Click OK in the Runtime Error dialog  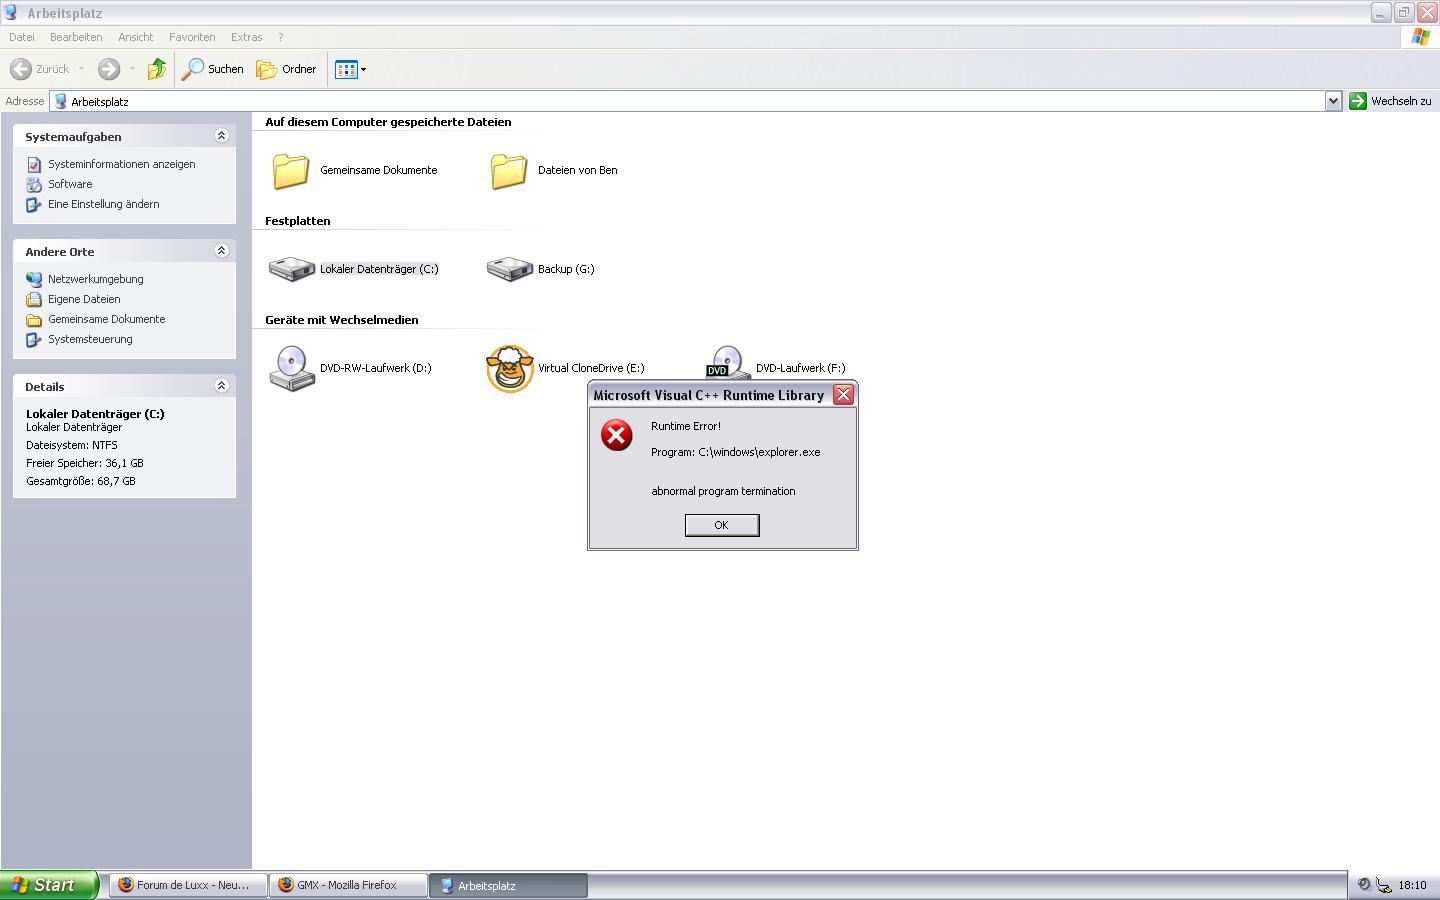[x=722, y=525]
